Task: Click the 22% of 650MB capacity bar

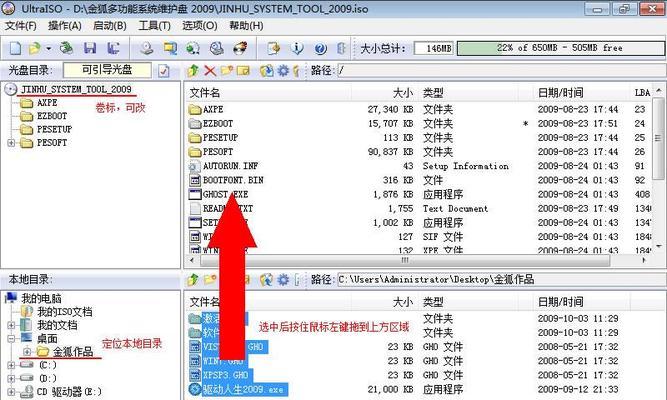Action: (560, 48)
